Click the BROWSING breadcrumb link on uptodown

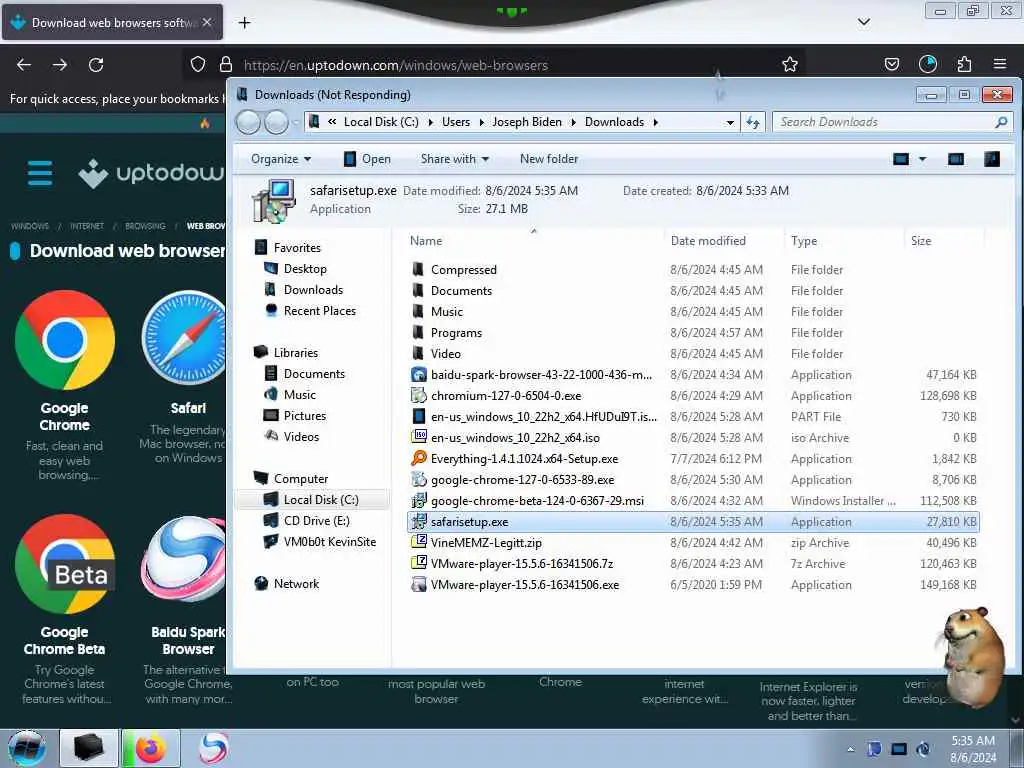(145, 226)
